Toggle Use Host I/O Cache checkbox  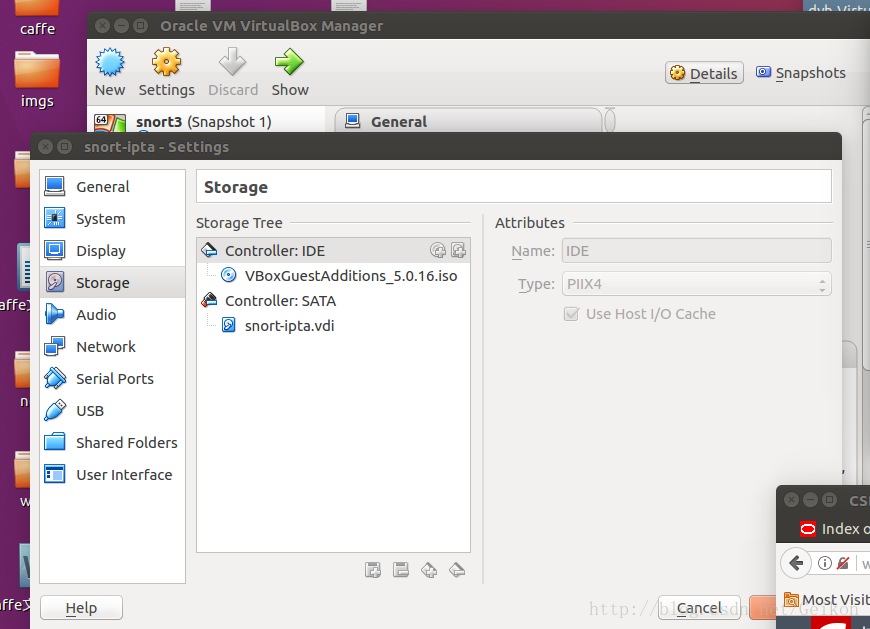(571, 314)
